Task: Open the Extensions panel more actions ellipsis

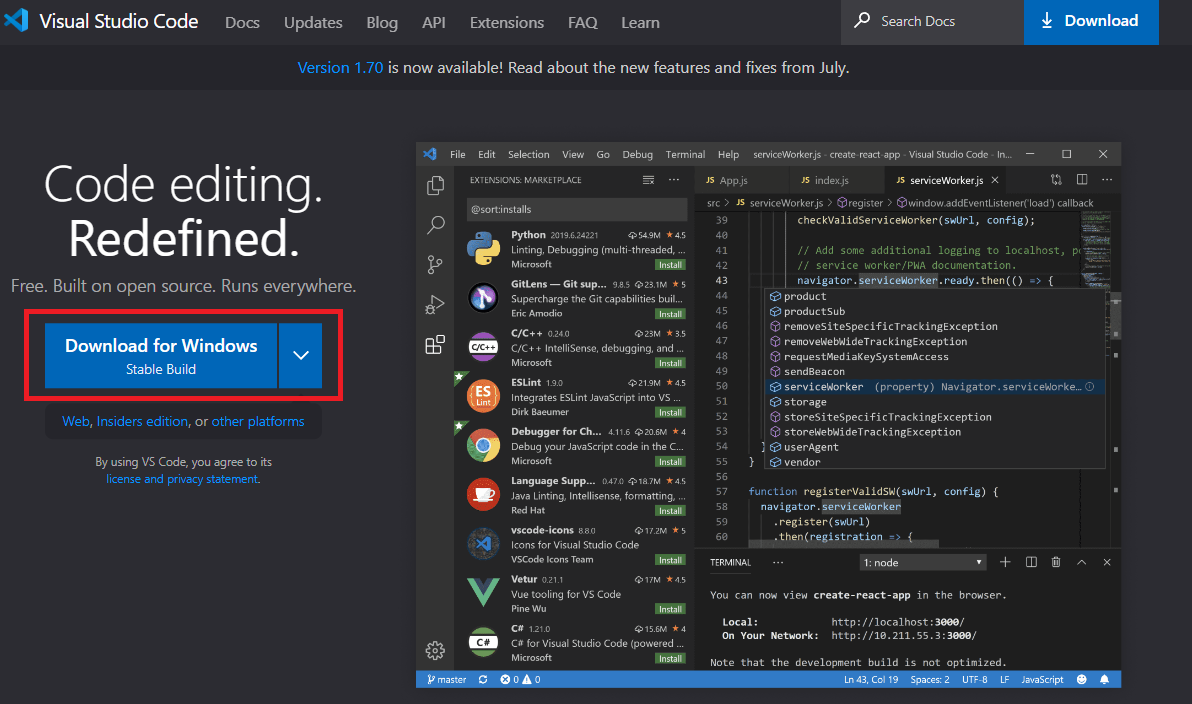Action: (x=674, y=180)
